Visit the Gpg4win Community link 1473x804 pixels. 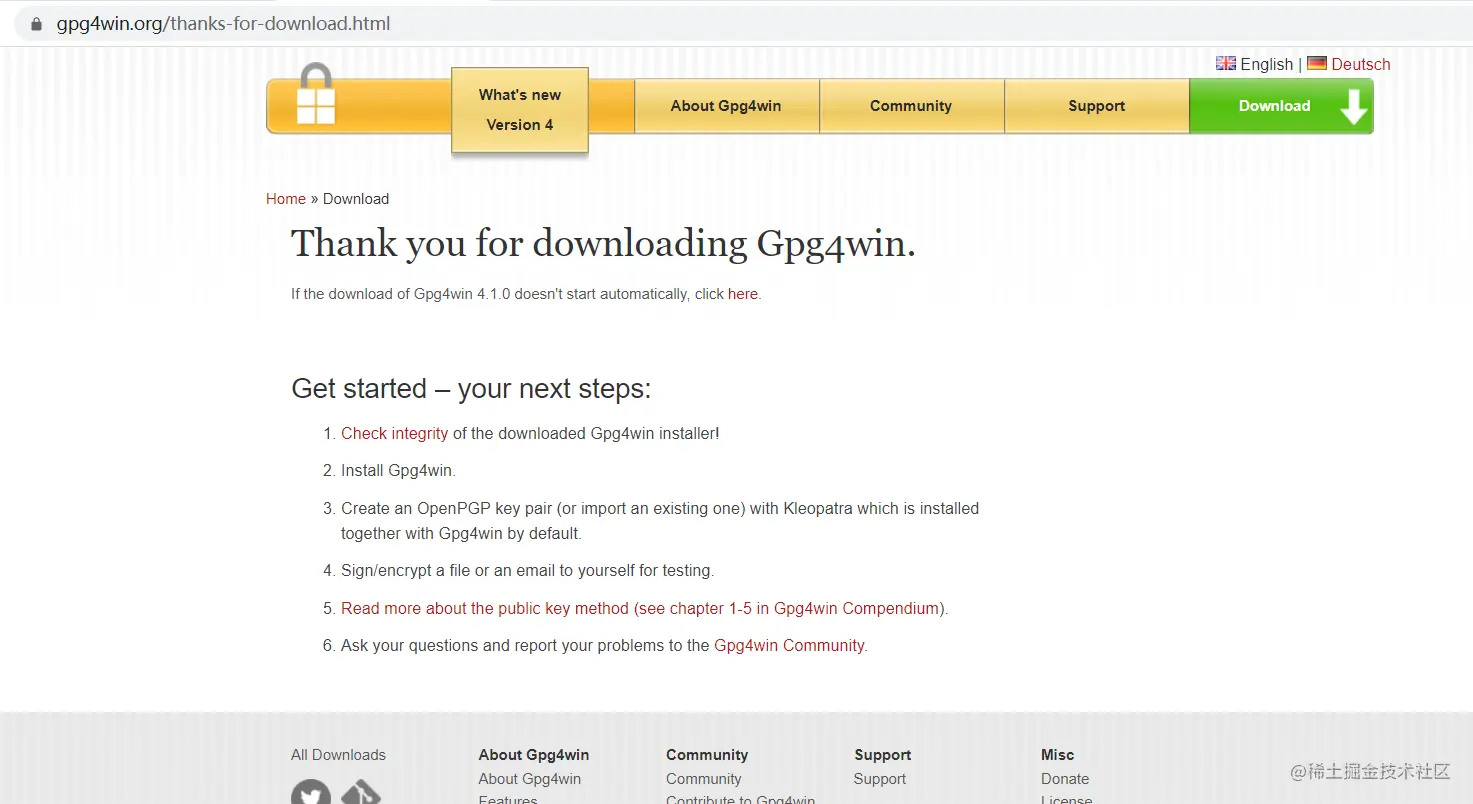pos(789,646)
